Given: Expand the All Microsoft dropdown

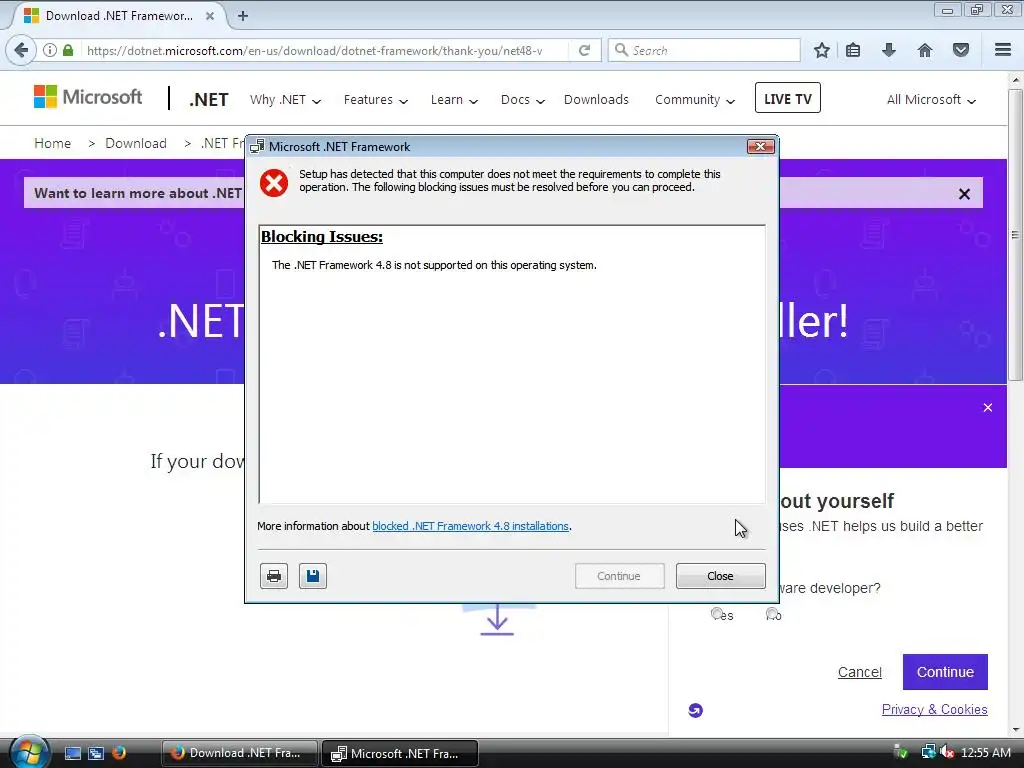Looking at the screenshot, I should tap(931, 100).
